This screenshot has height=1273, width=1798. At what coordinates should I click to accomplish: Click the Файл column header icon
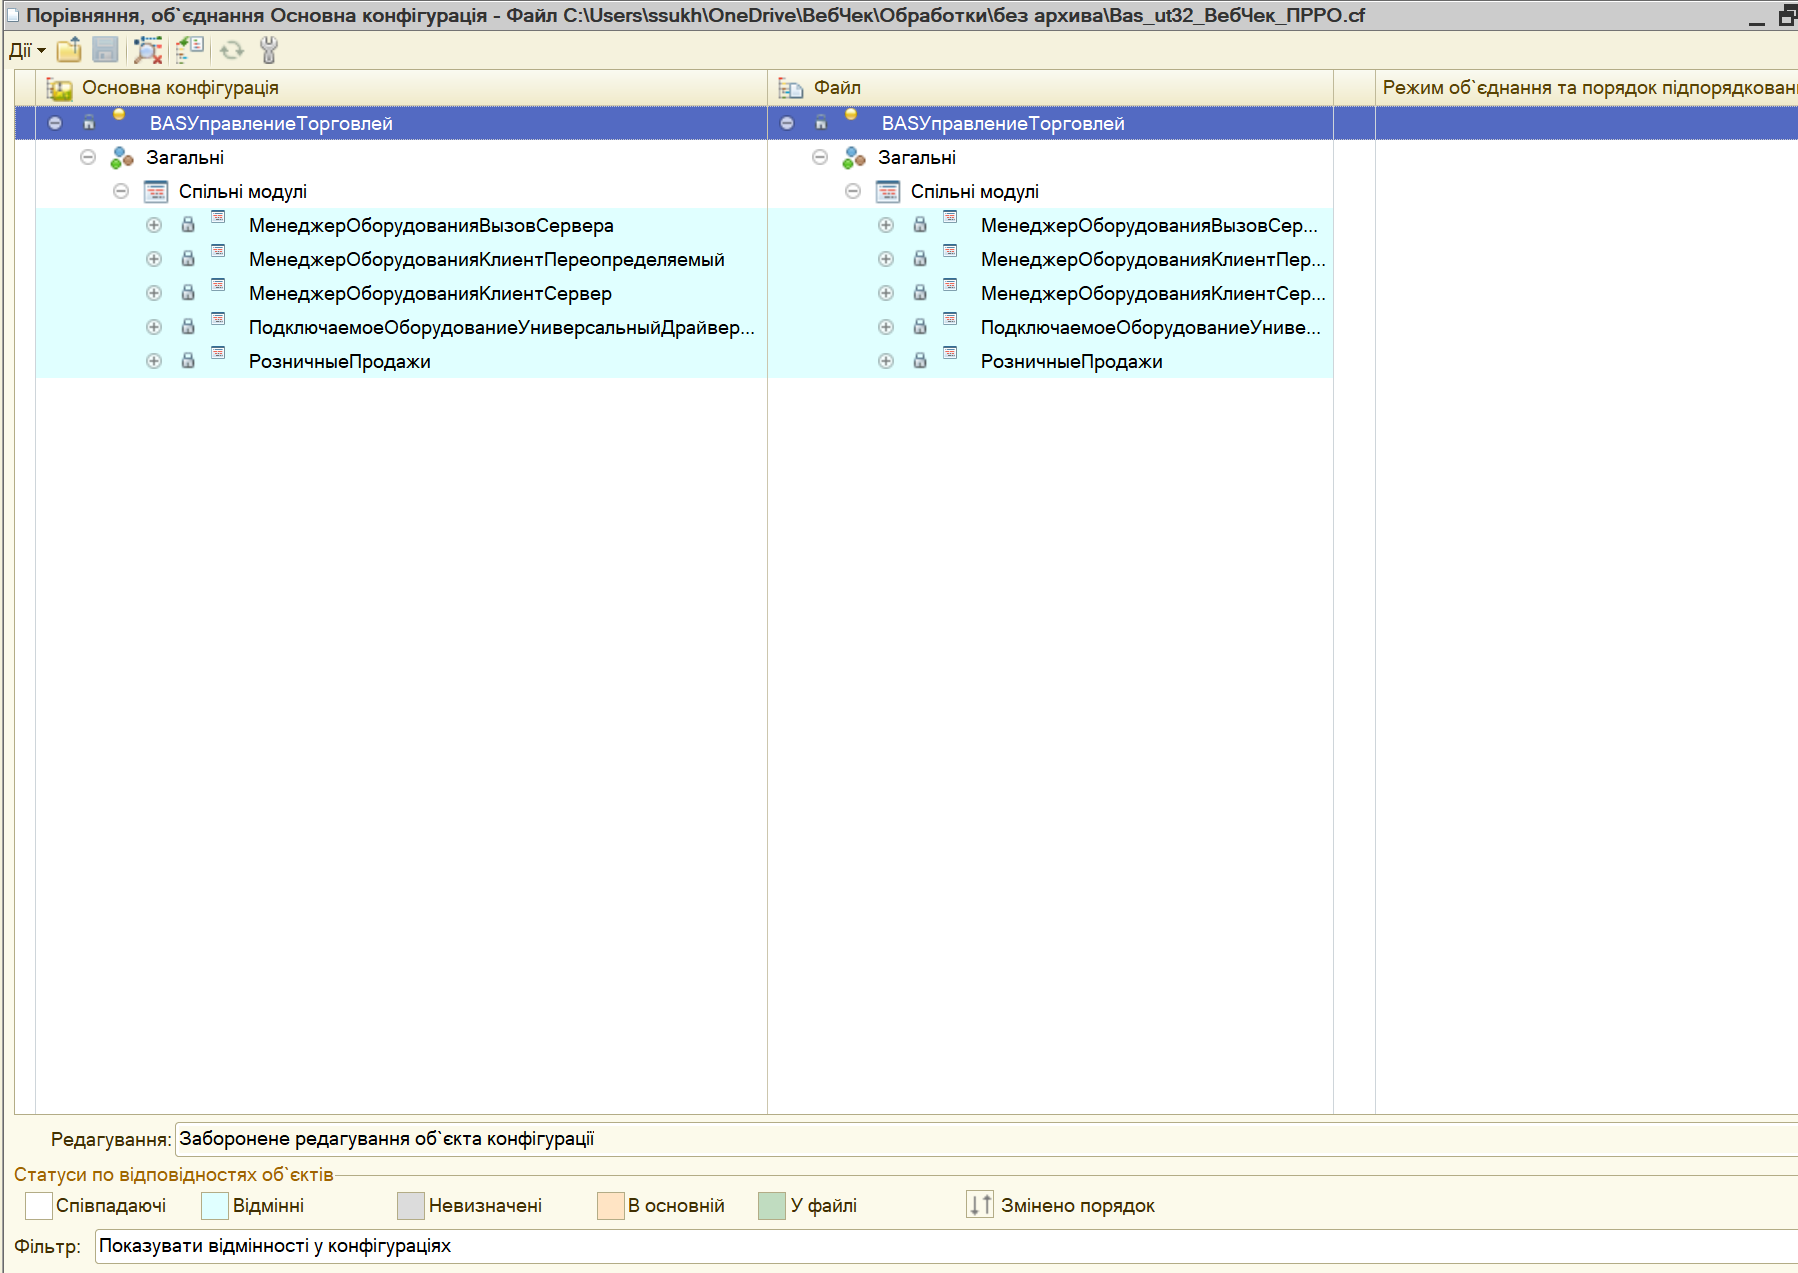pyautogui.click(x=791, y=89)
